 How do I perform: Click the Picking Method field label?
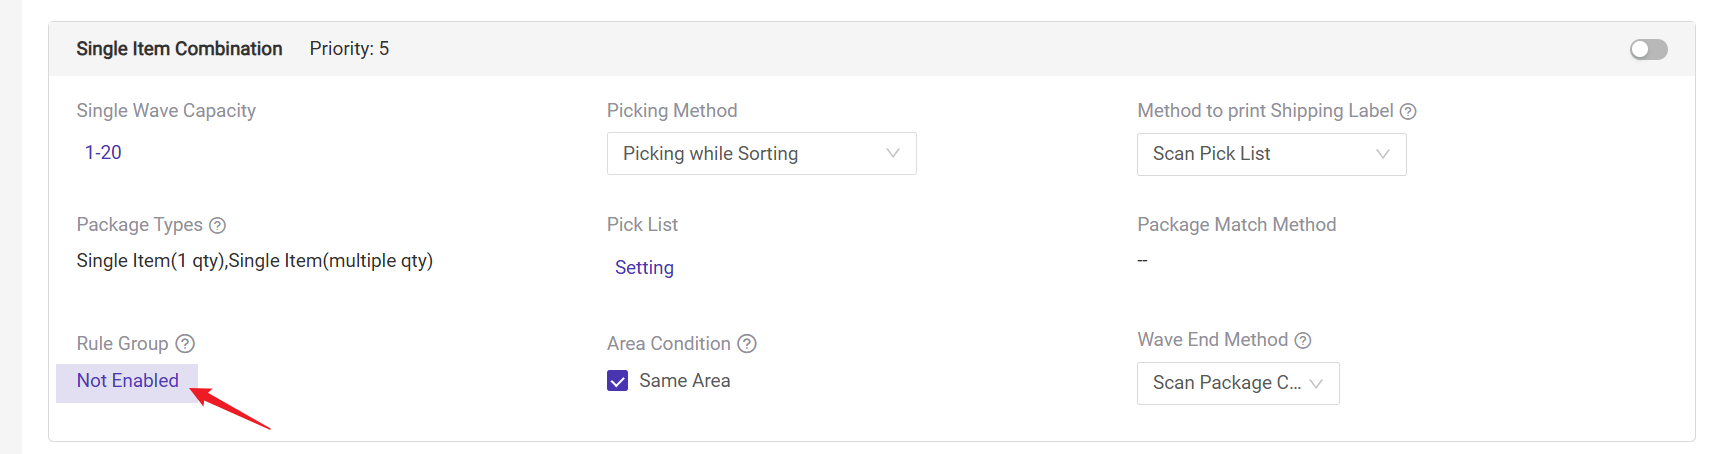point(672,111)
